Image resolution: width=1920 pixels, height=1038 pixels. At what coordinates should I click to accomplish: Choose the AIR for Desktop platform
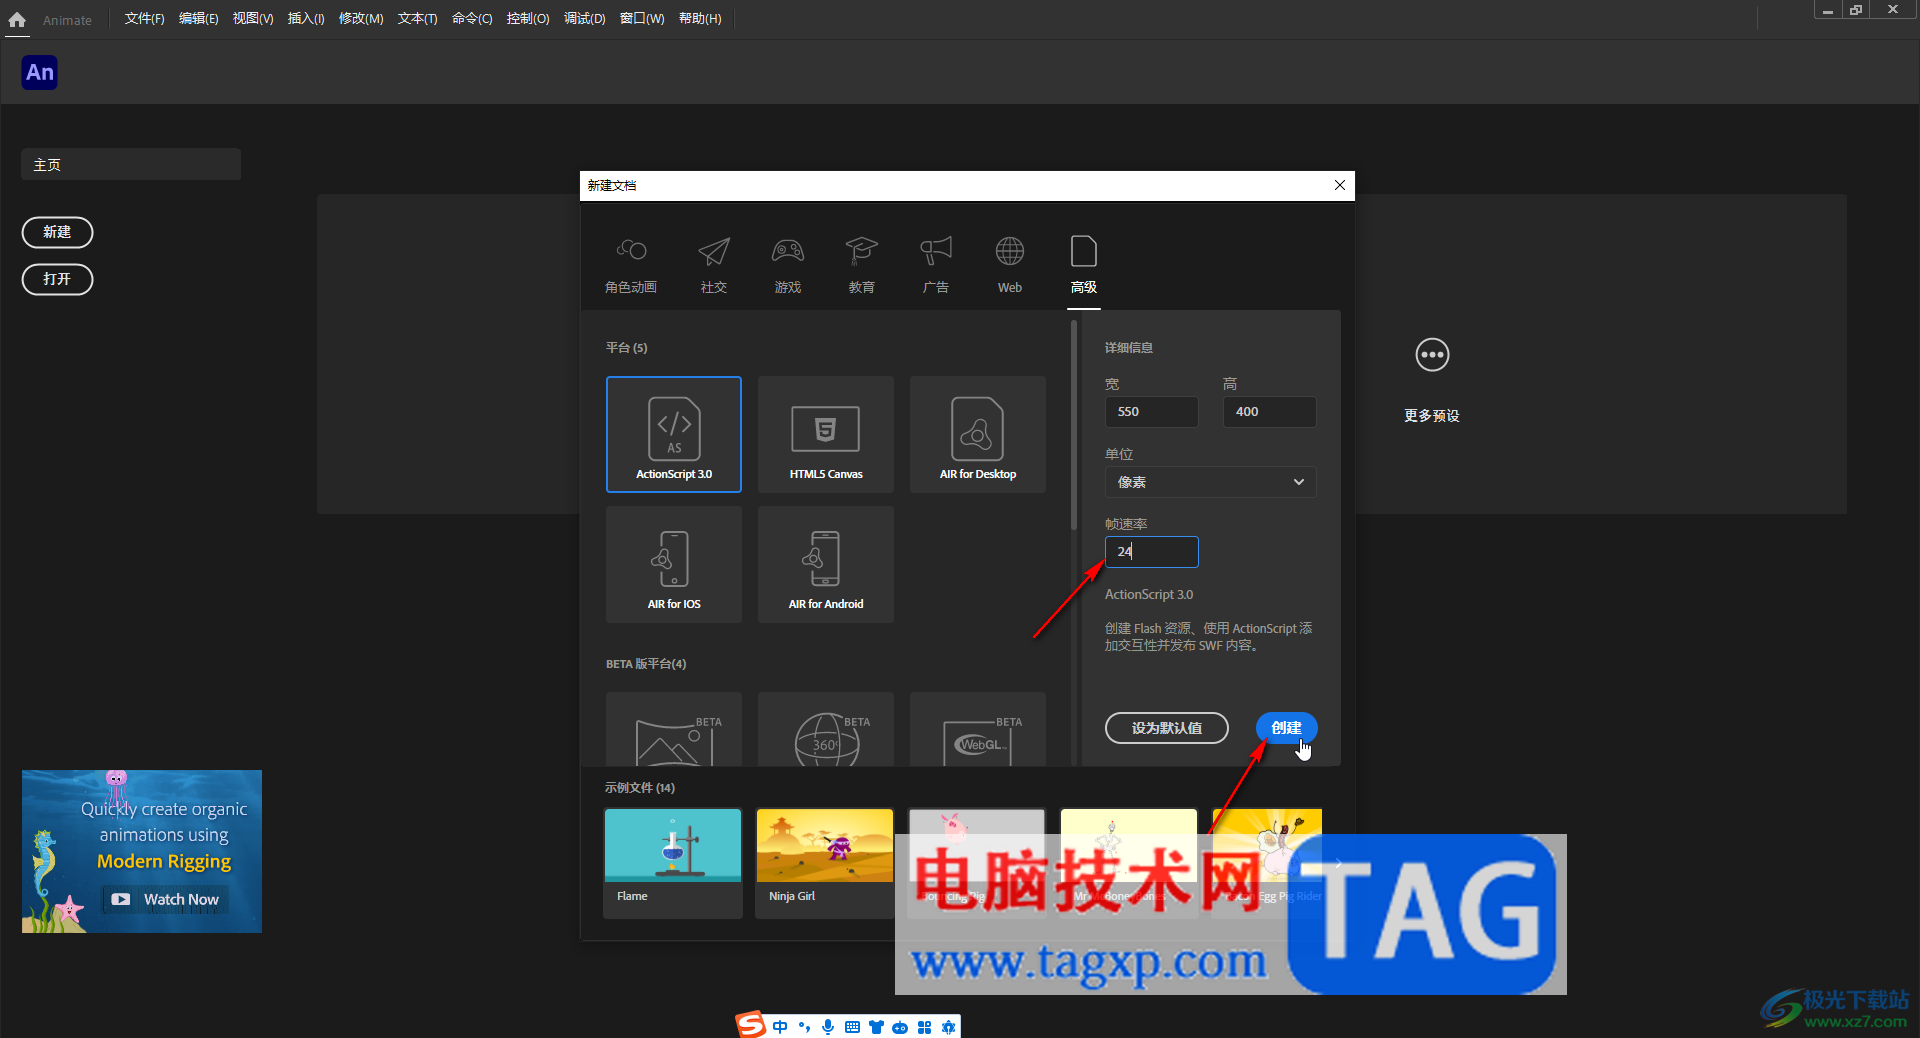978,434
